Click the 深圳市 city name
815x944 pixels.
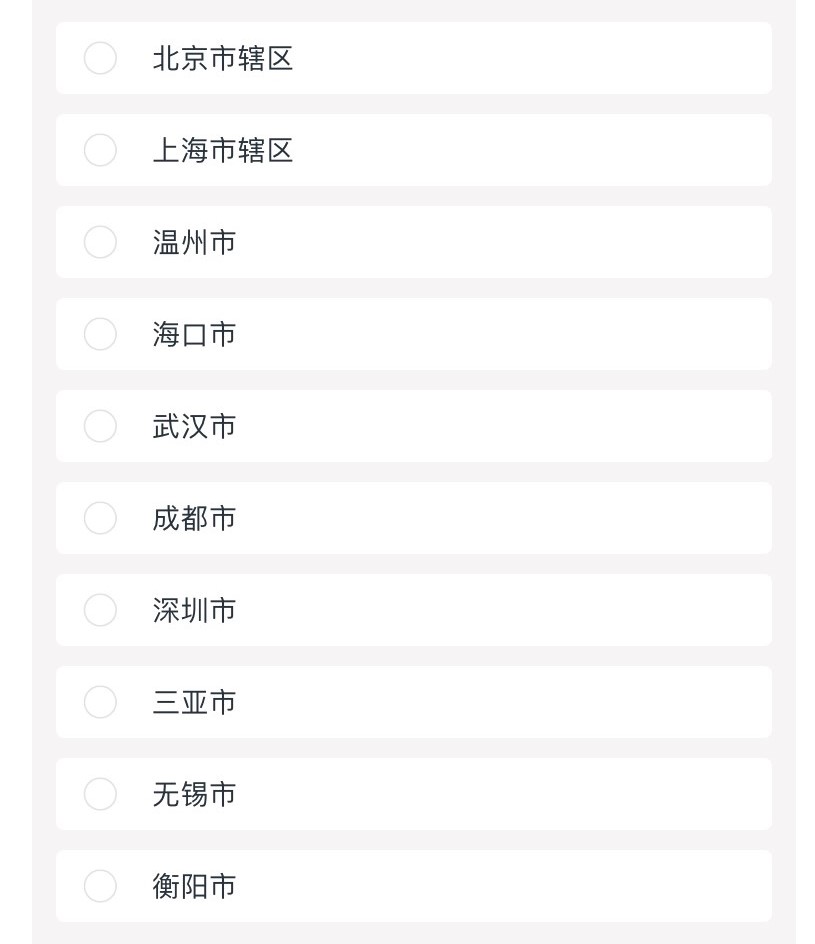click(194, 610)
